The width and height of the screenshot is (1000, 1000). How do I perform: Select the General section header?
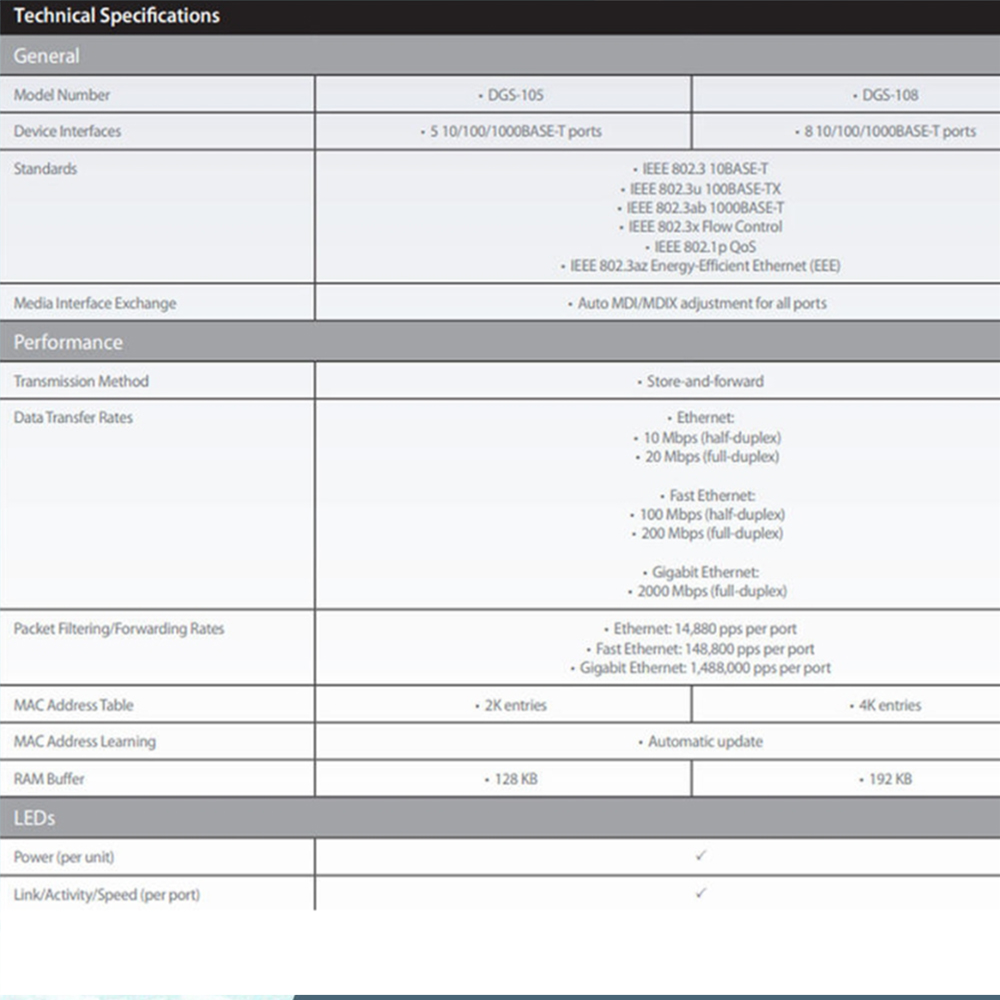pyautogui.click(x=47, y=56)
